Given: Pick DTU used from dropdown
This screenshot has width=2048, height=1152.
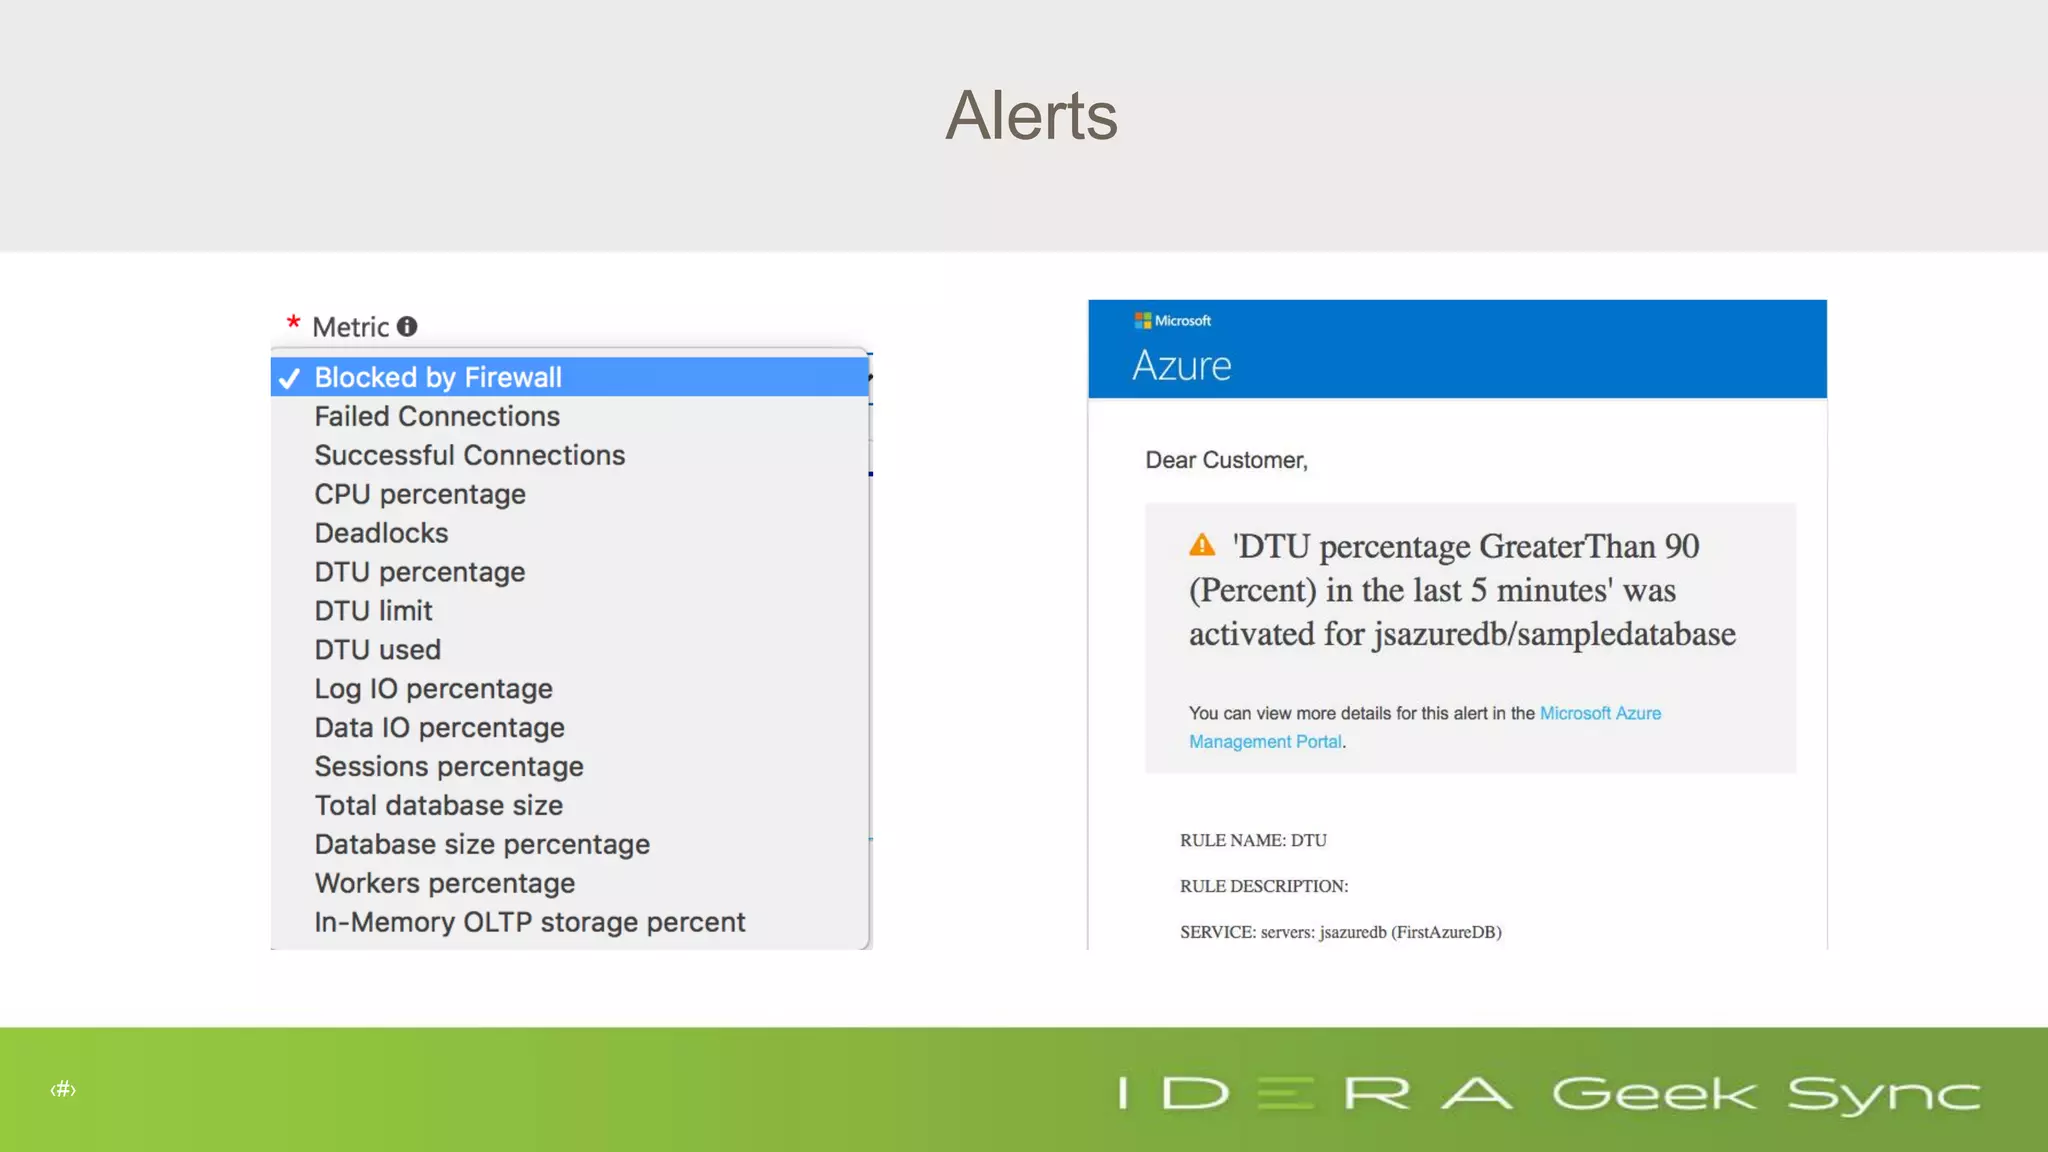Looking at the screenshot, I should [x=570, y=650].
